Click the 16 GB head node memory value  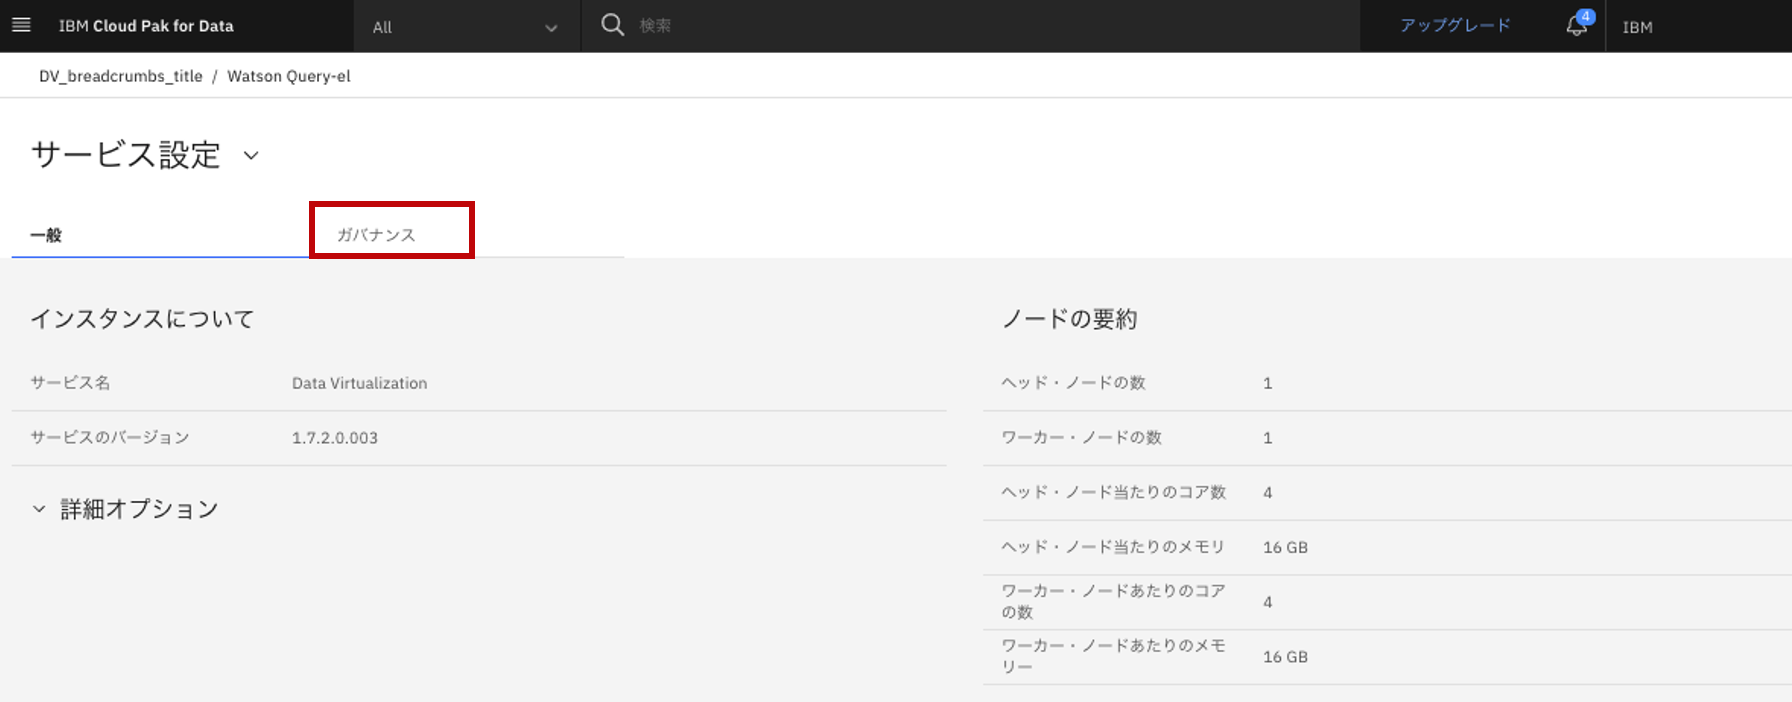coord(1285,548)
